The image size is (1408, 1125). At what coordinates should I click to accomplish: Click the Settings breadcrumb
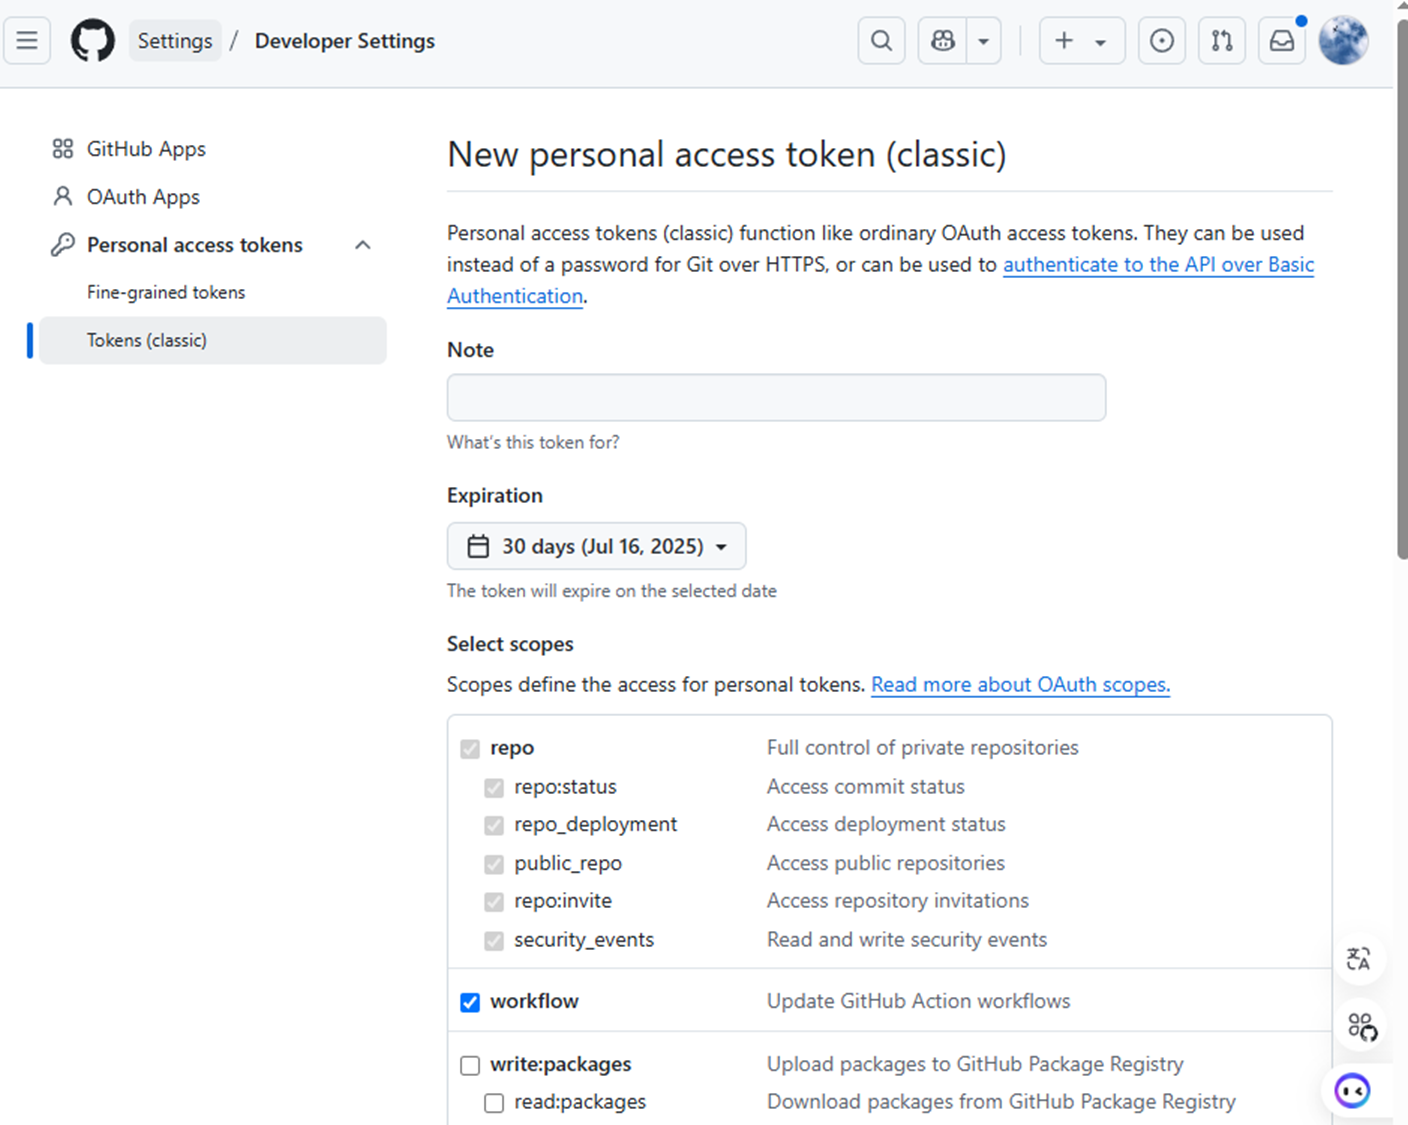pos(175,41)
